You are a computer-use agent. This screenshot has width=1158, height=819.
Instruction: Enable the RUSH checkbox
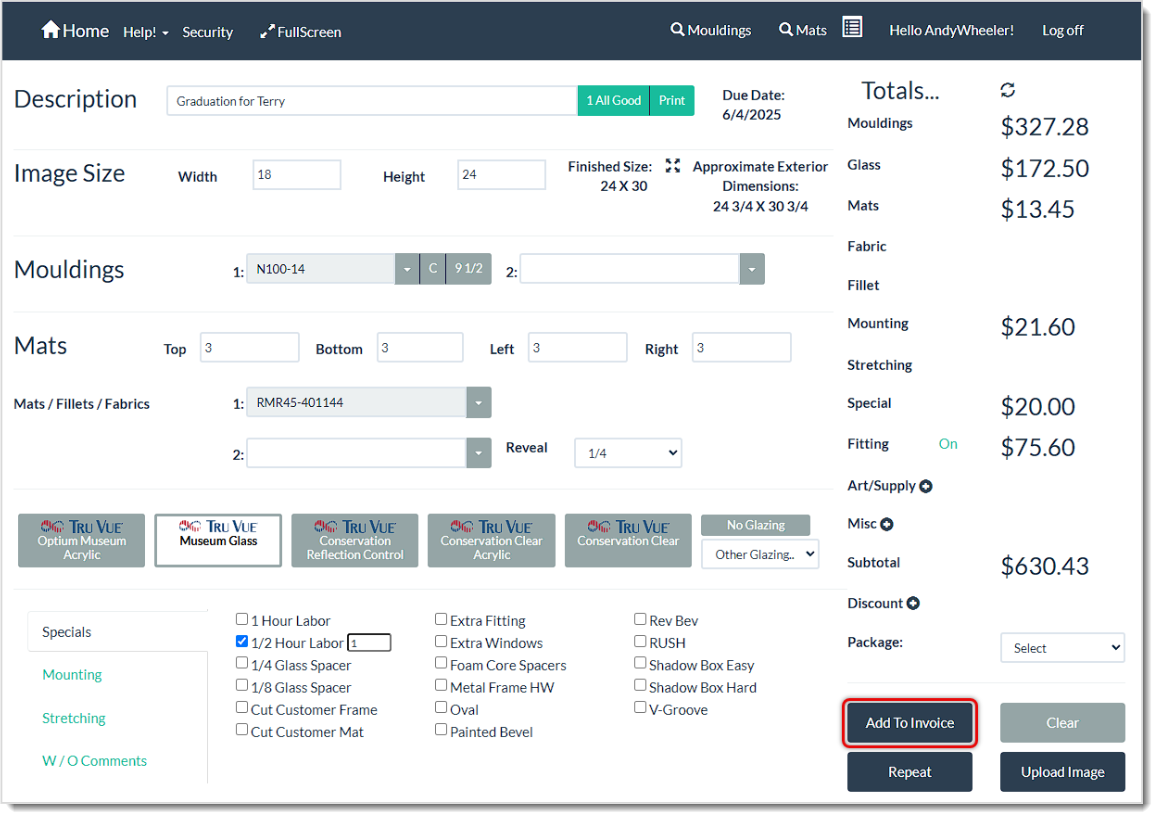(640, 642)
